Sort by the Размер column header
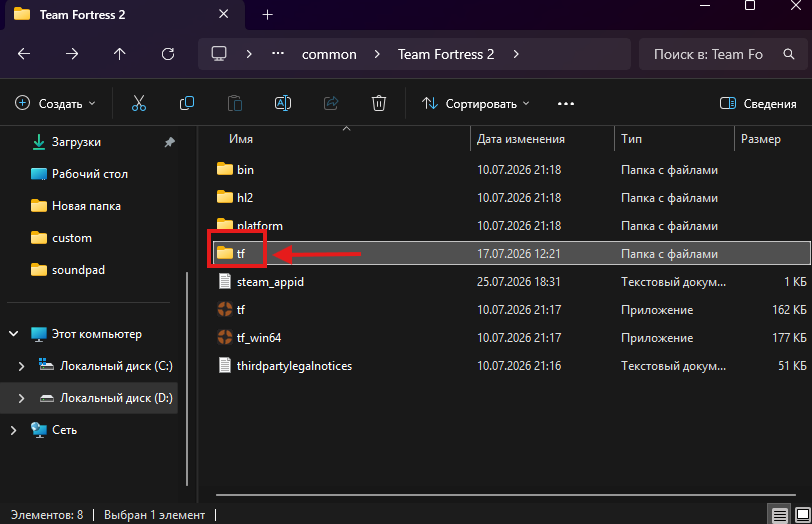The width and height of the screenshot is (812, 524). [x=760, y=139]
